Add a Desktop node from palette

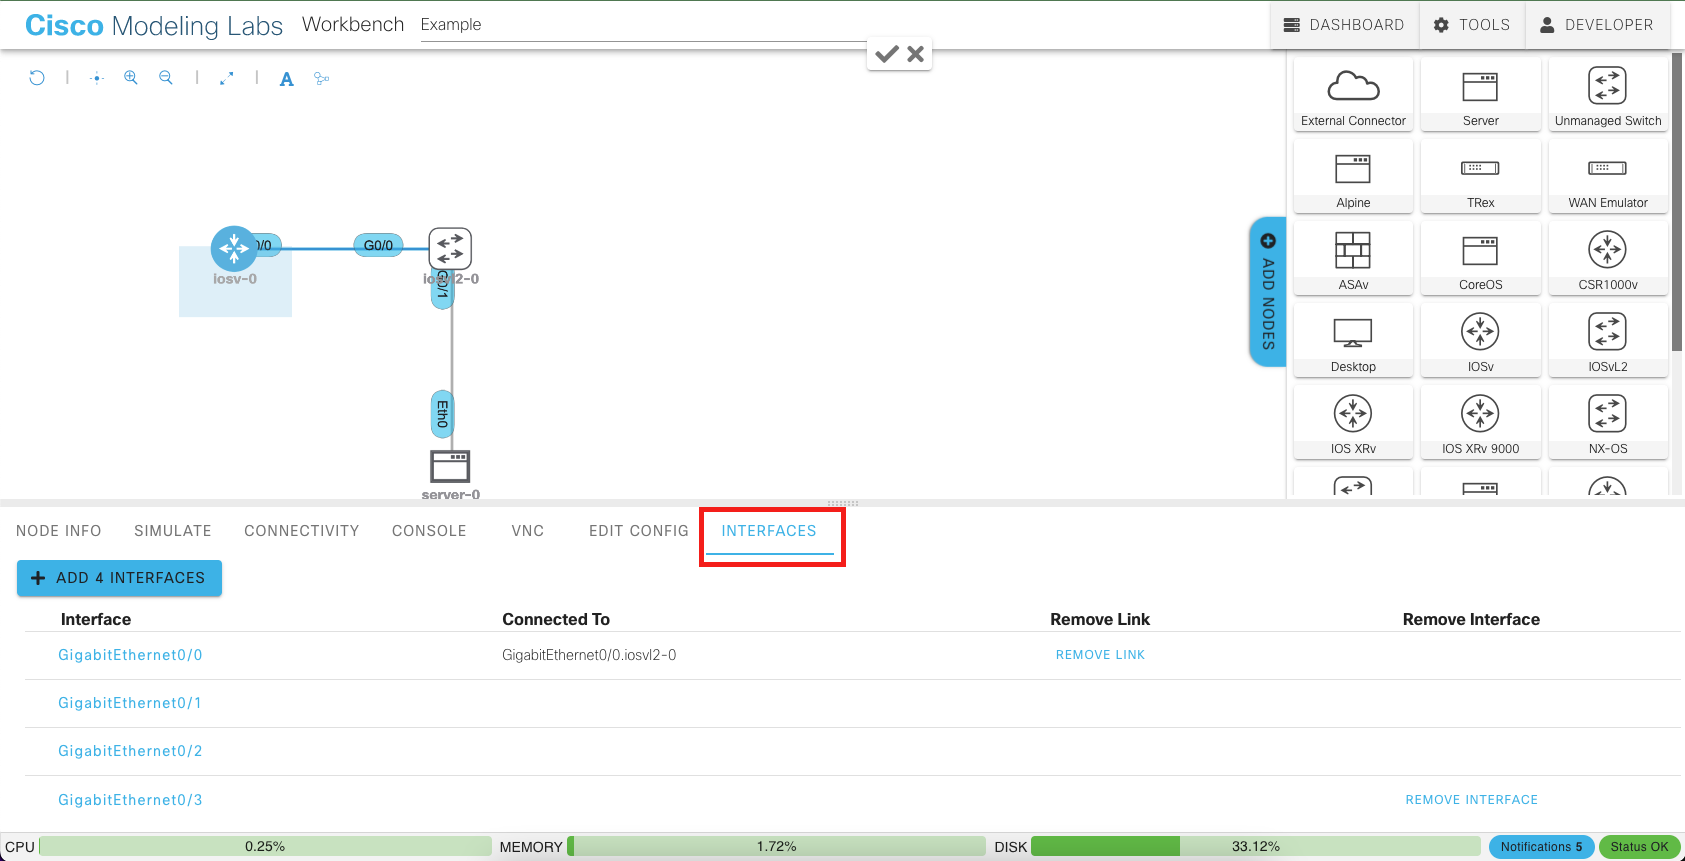tap(1353, 340)
